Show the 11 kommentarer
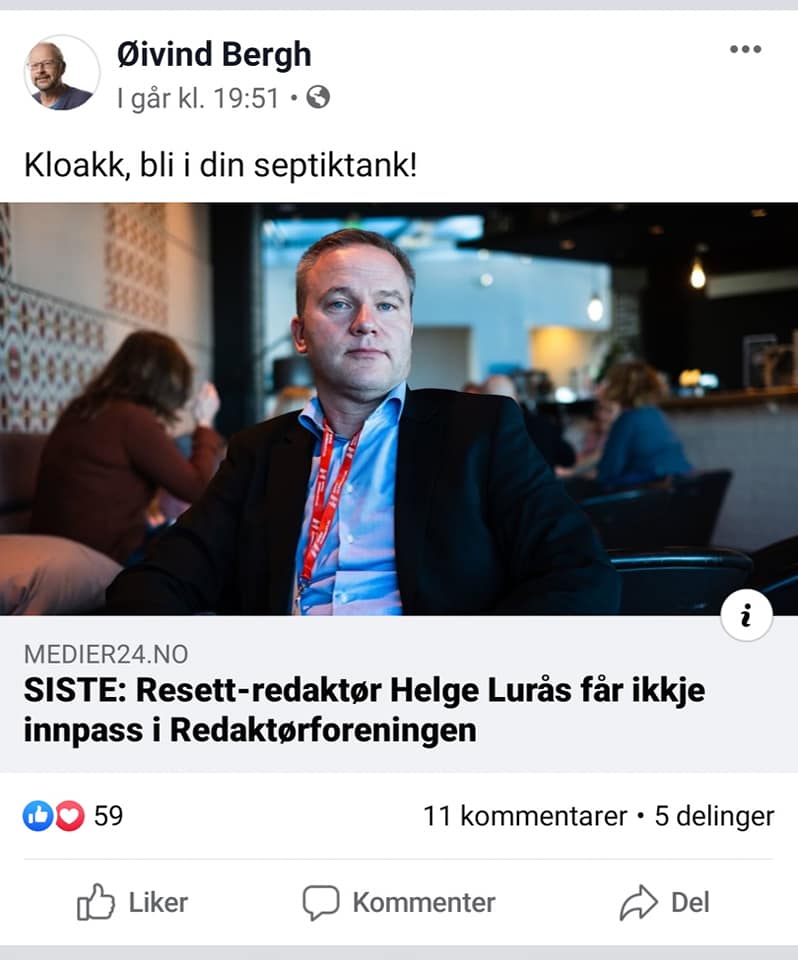 (525, 816)
